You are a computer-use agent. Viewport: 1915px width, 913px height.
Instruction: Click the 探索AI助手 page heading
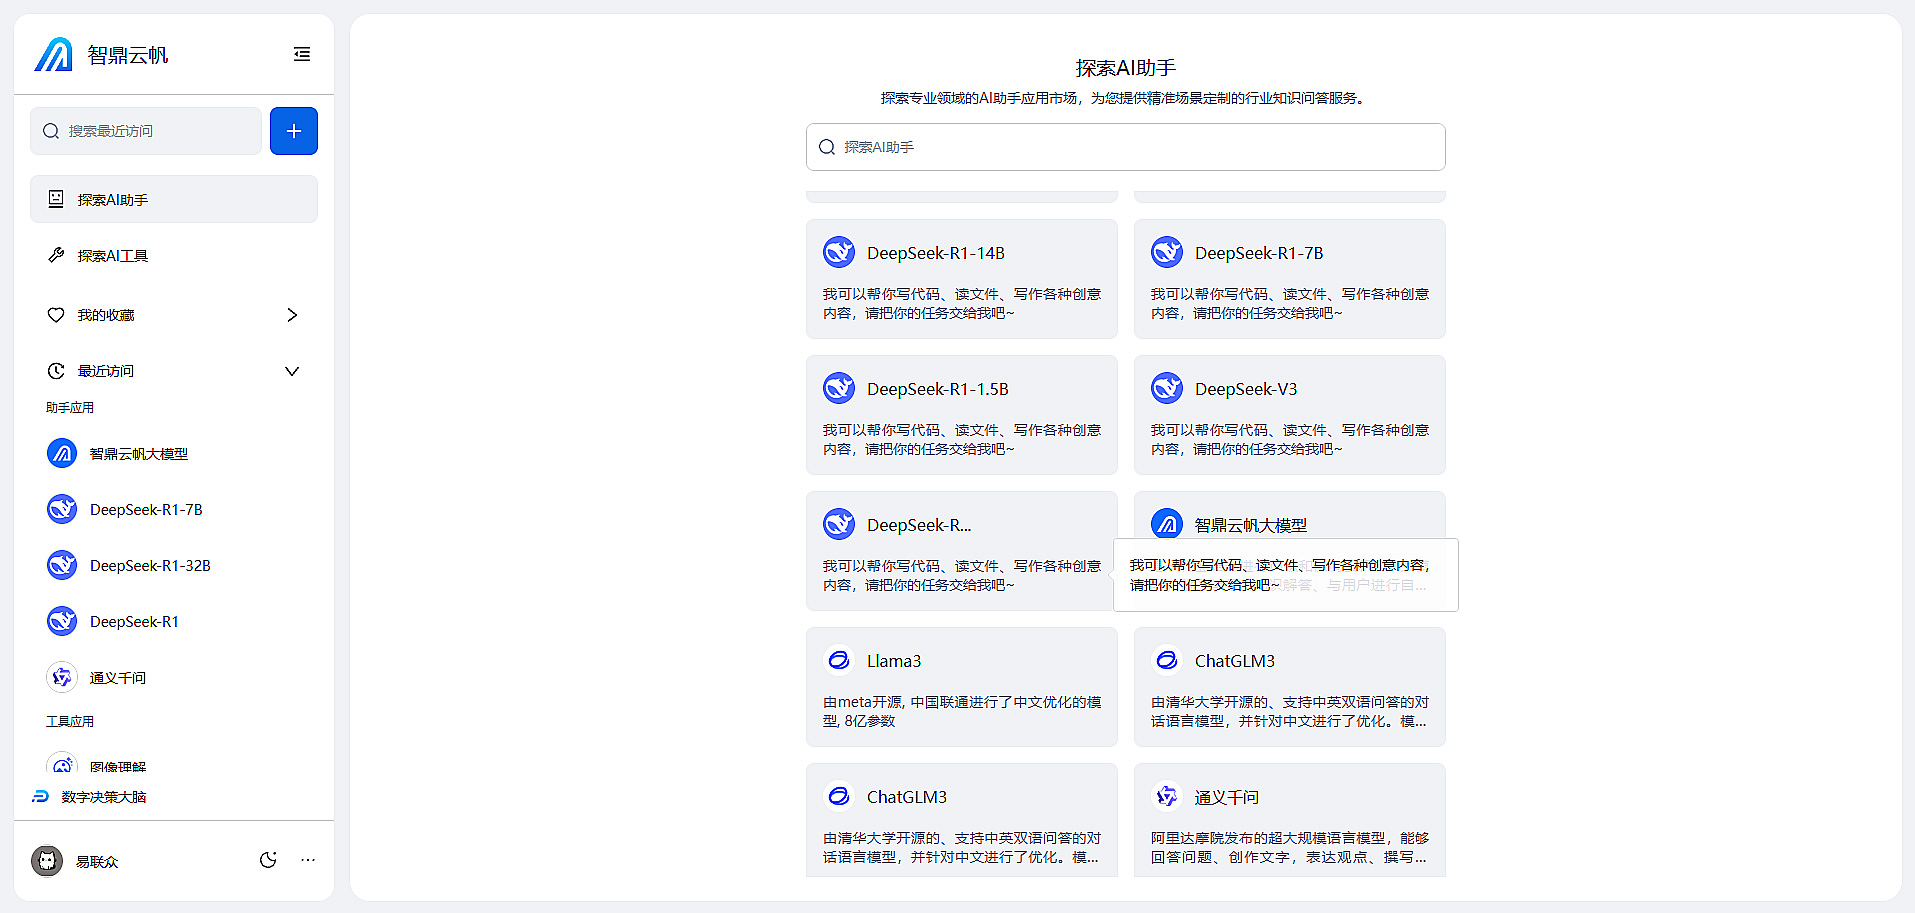[1126, 68]
